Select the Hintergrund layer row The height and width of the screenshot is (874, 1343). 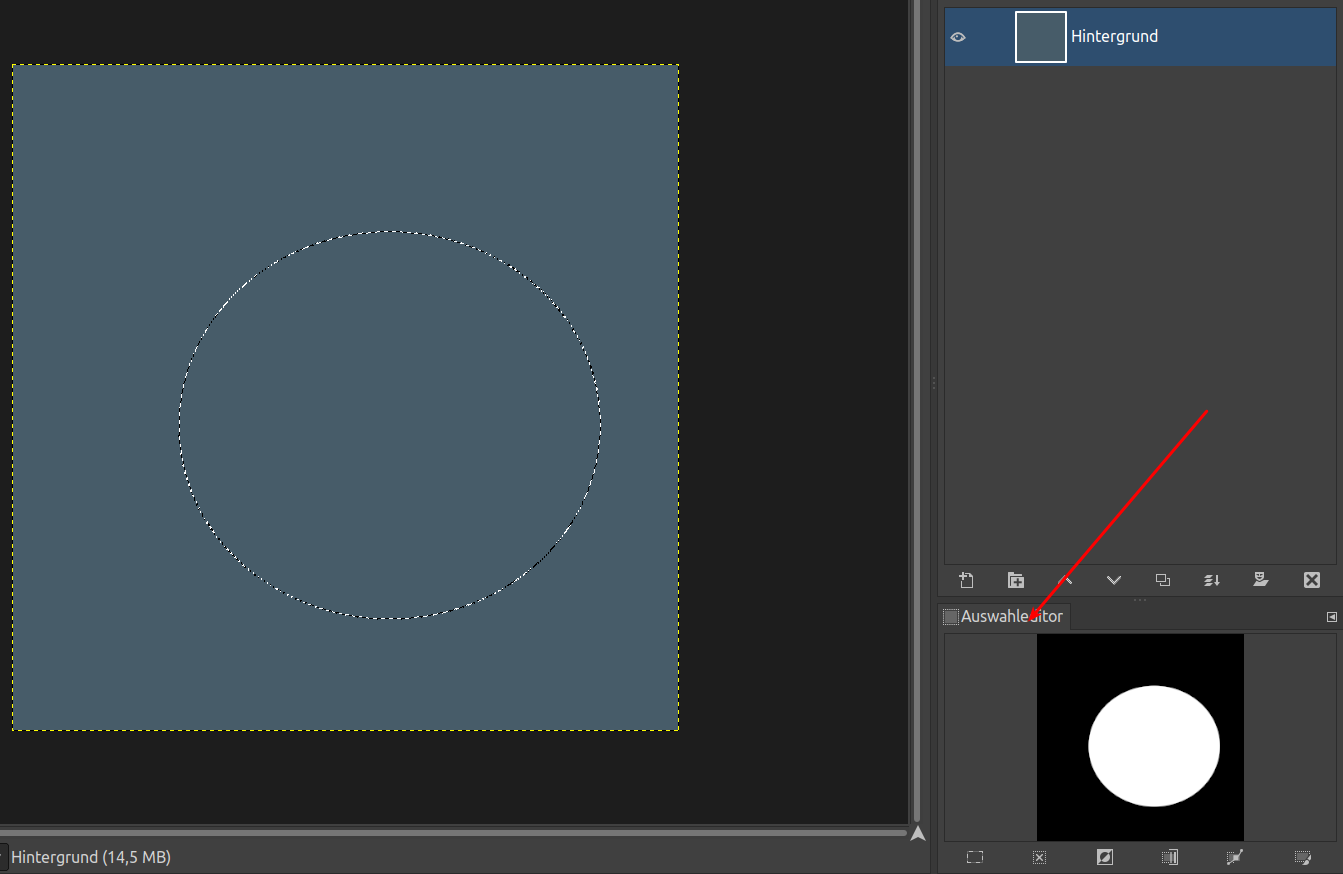[1200, 37]
